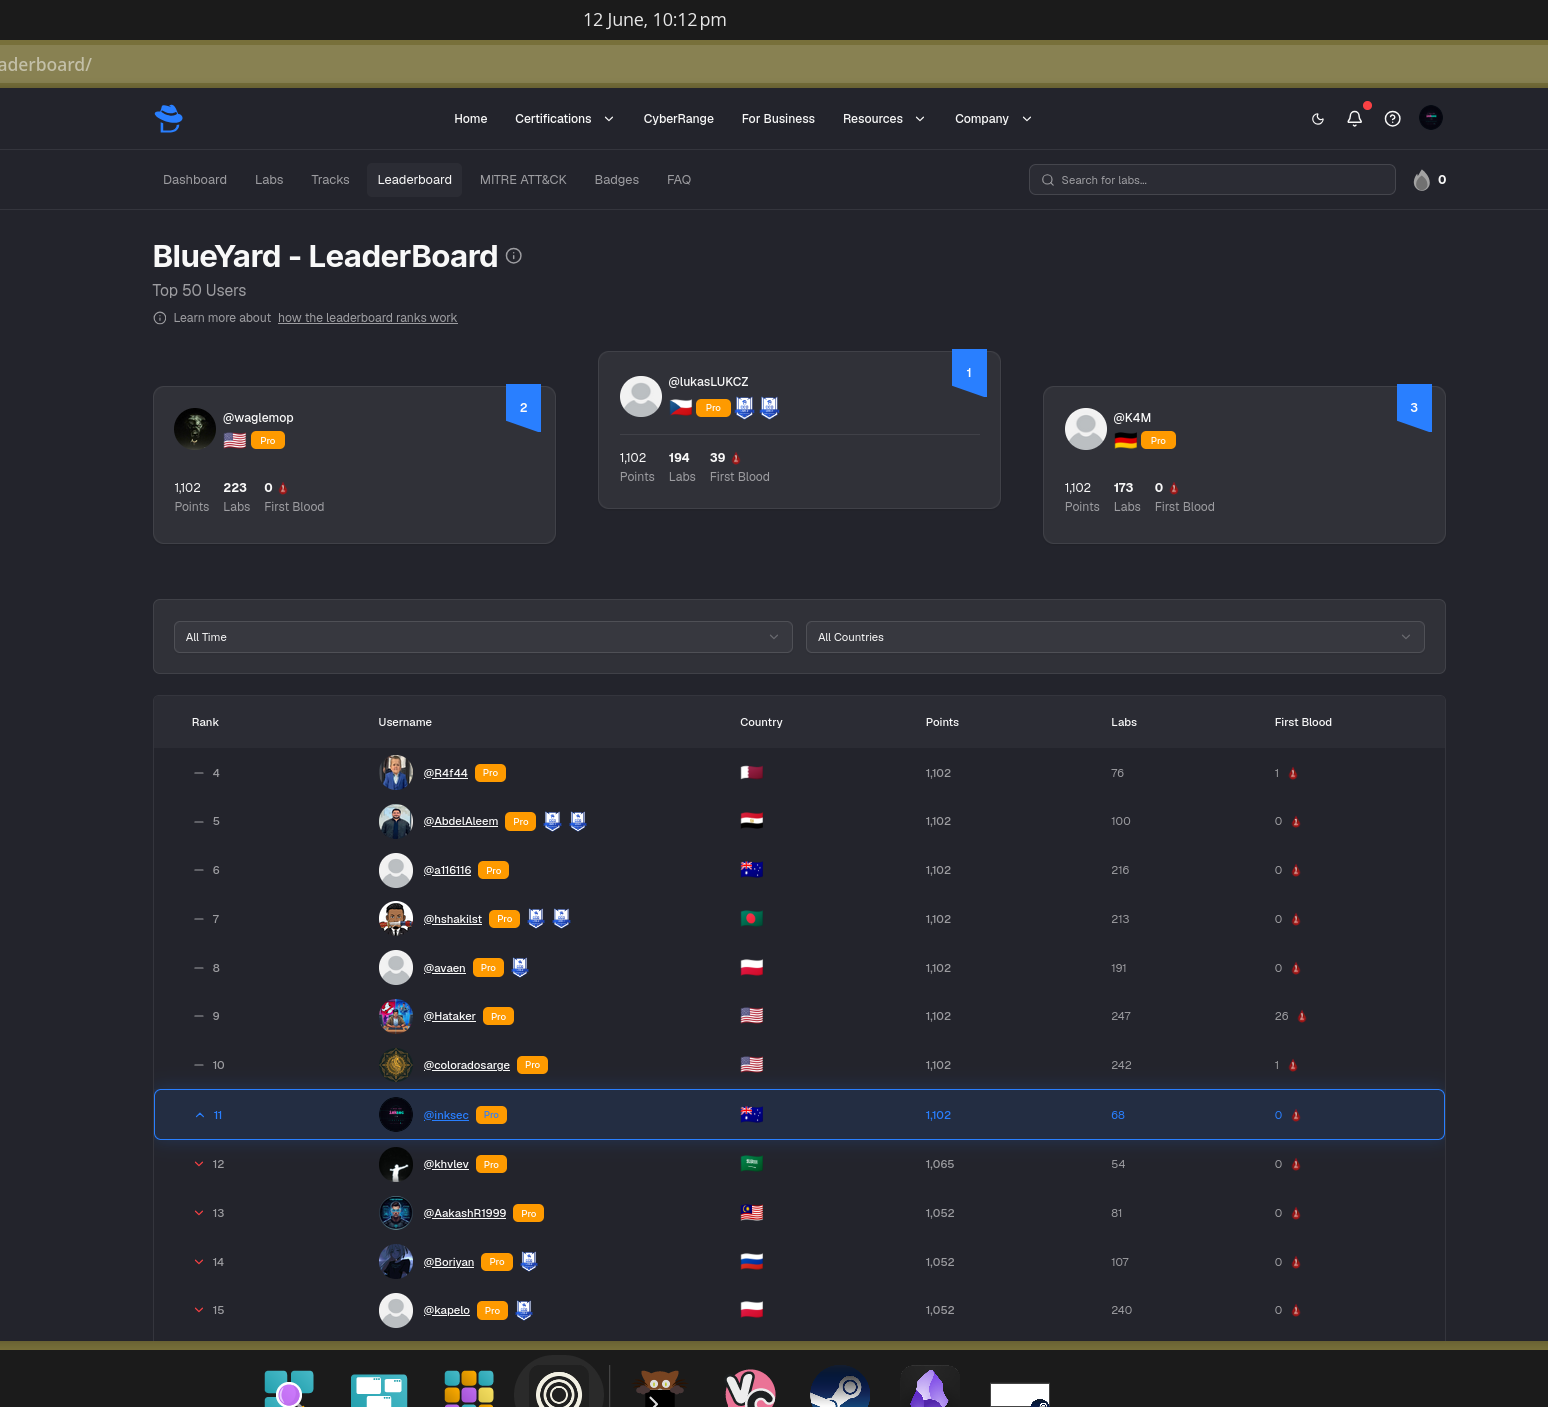The height and width of the screenshot is (1407, 1548).
Task: Open @AakashR1999's profile link
Action: pyautogui.click(x=464, y=1213)
